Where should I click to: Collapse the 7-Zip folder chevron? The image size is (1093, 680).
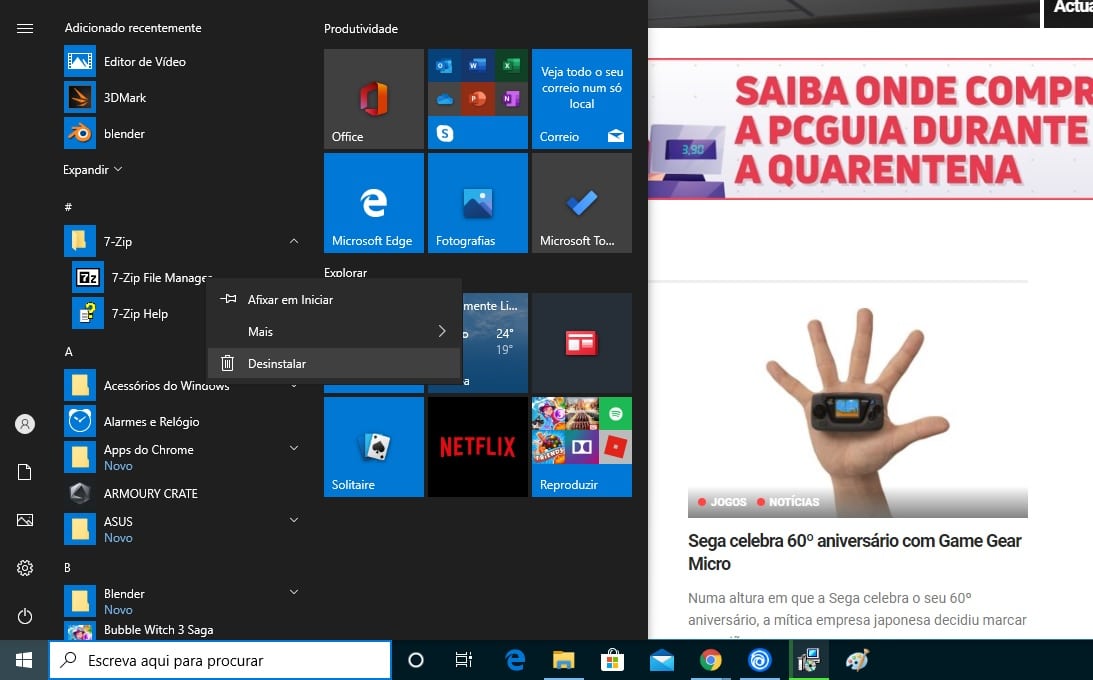(293, 241)
